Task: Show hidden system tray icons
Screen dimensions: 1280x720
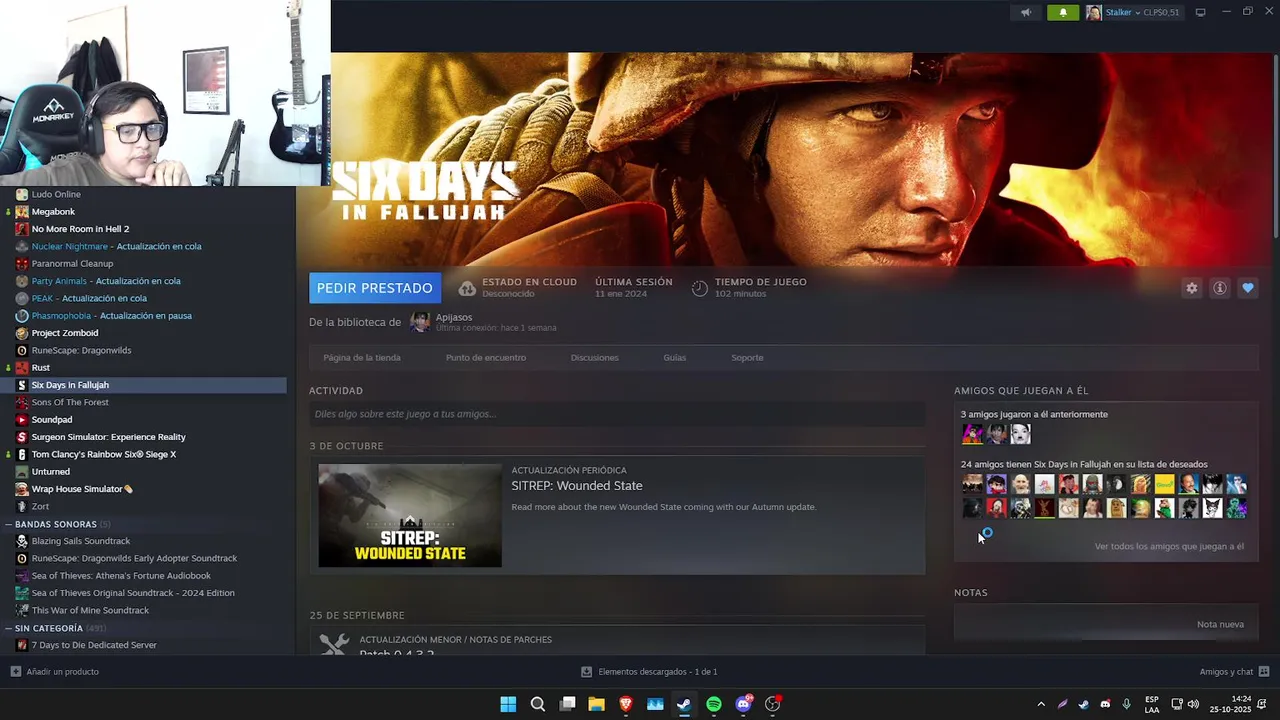Action: pos(1040,704)
